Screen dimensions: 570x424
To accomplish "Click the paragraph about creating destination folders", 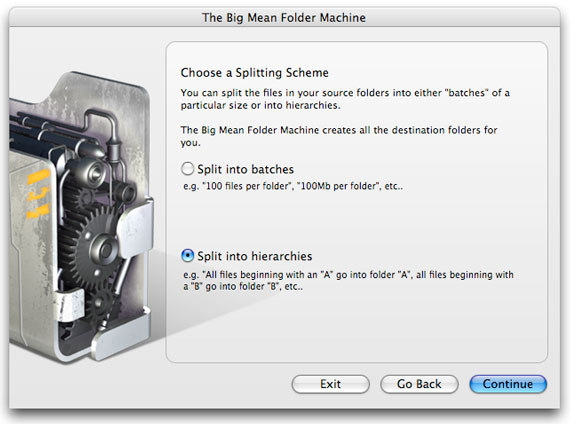I will pos(339,136).
